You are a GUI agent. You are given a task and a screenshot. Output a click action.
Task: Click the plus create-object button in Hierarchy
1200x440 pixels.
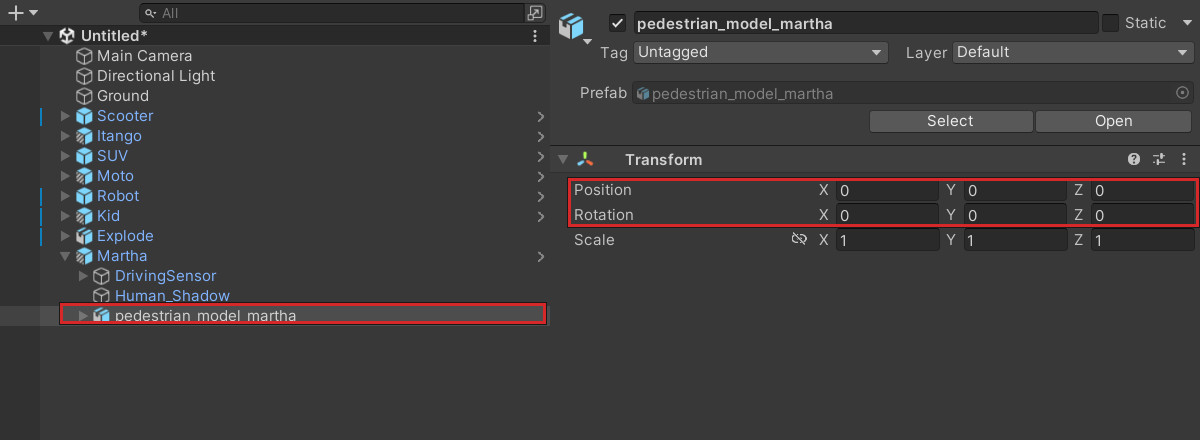(15, 13)
